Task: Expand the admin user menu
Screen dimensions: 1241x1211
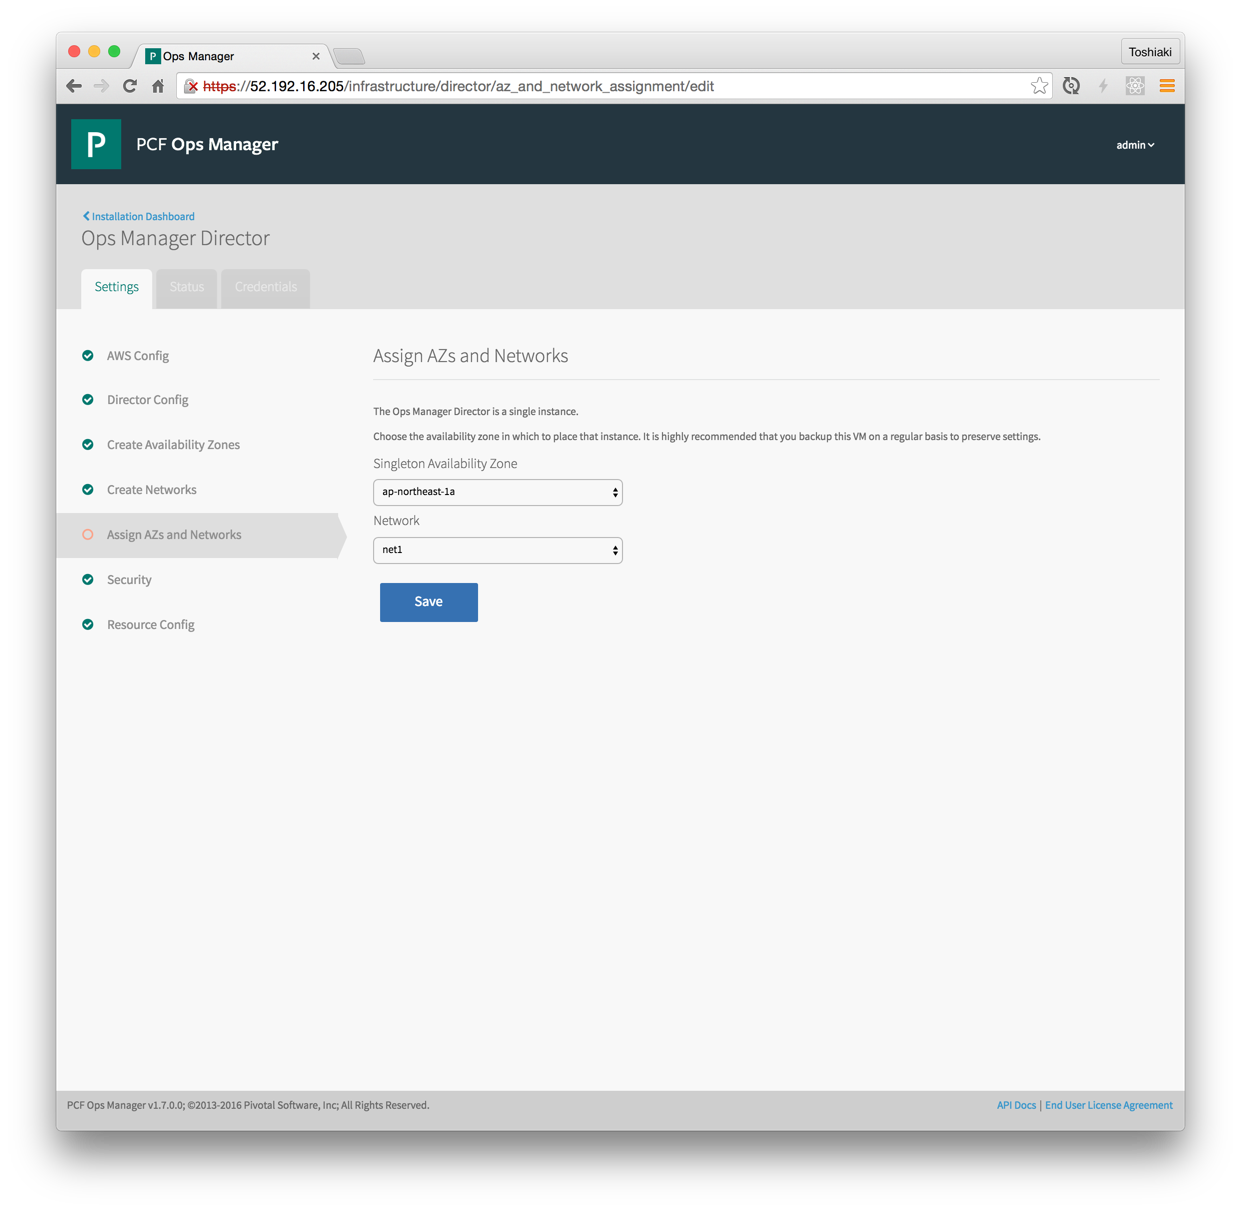Action: [x=1135, y=145]
